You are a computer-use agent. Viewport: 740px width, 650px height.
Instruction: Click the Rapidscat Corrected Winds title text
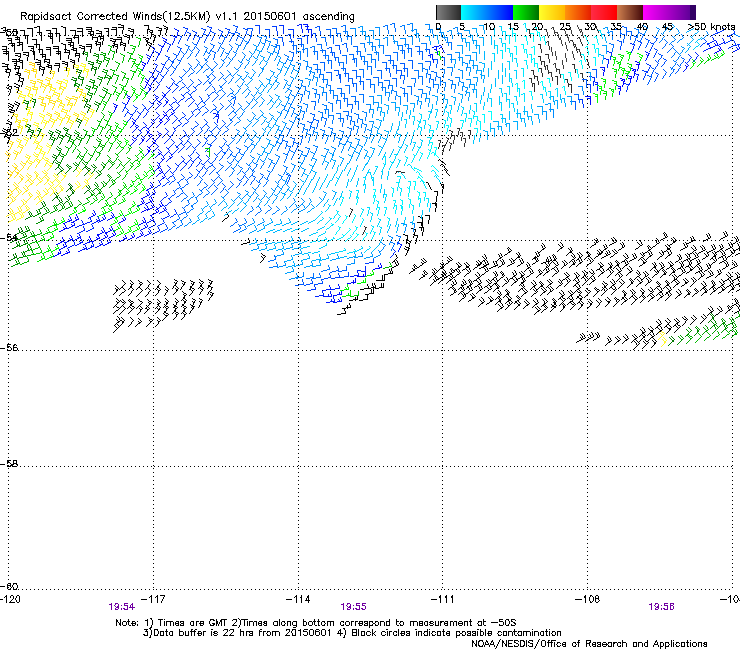coord(187,16)
